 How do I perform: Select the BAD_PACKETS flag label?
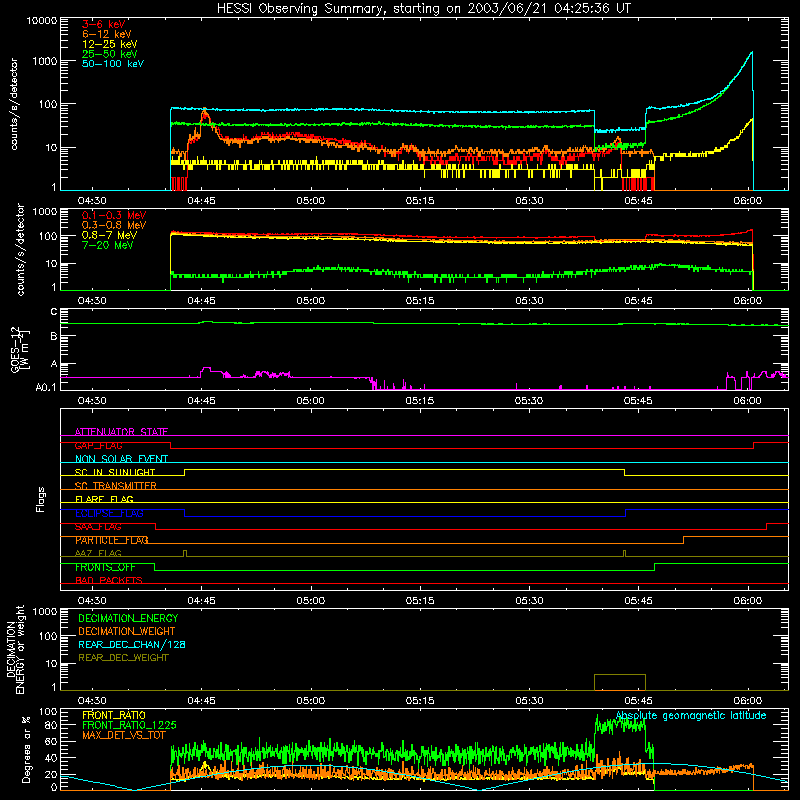[x=109, y=581]
